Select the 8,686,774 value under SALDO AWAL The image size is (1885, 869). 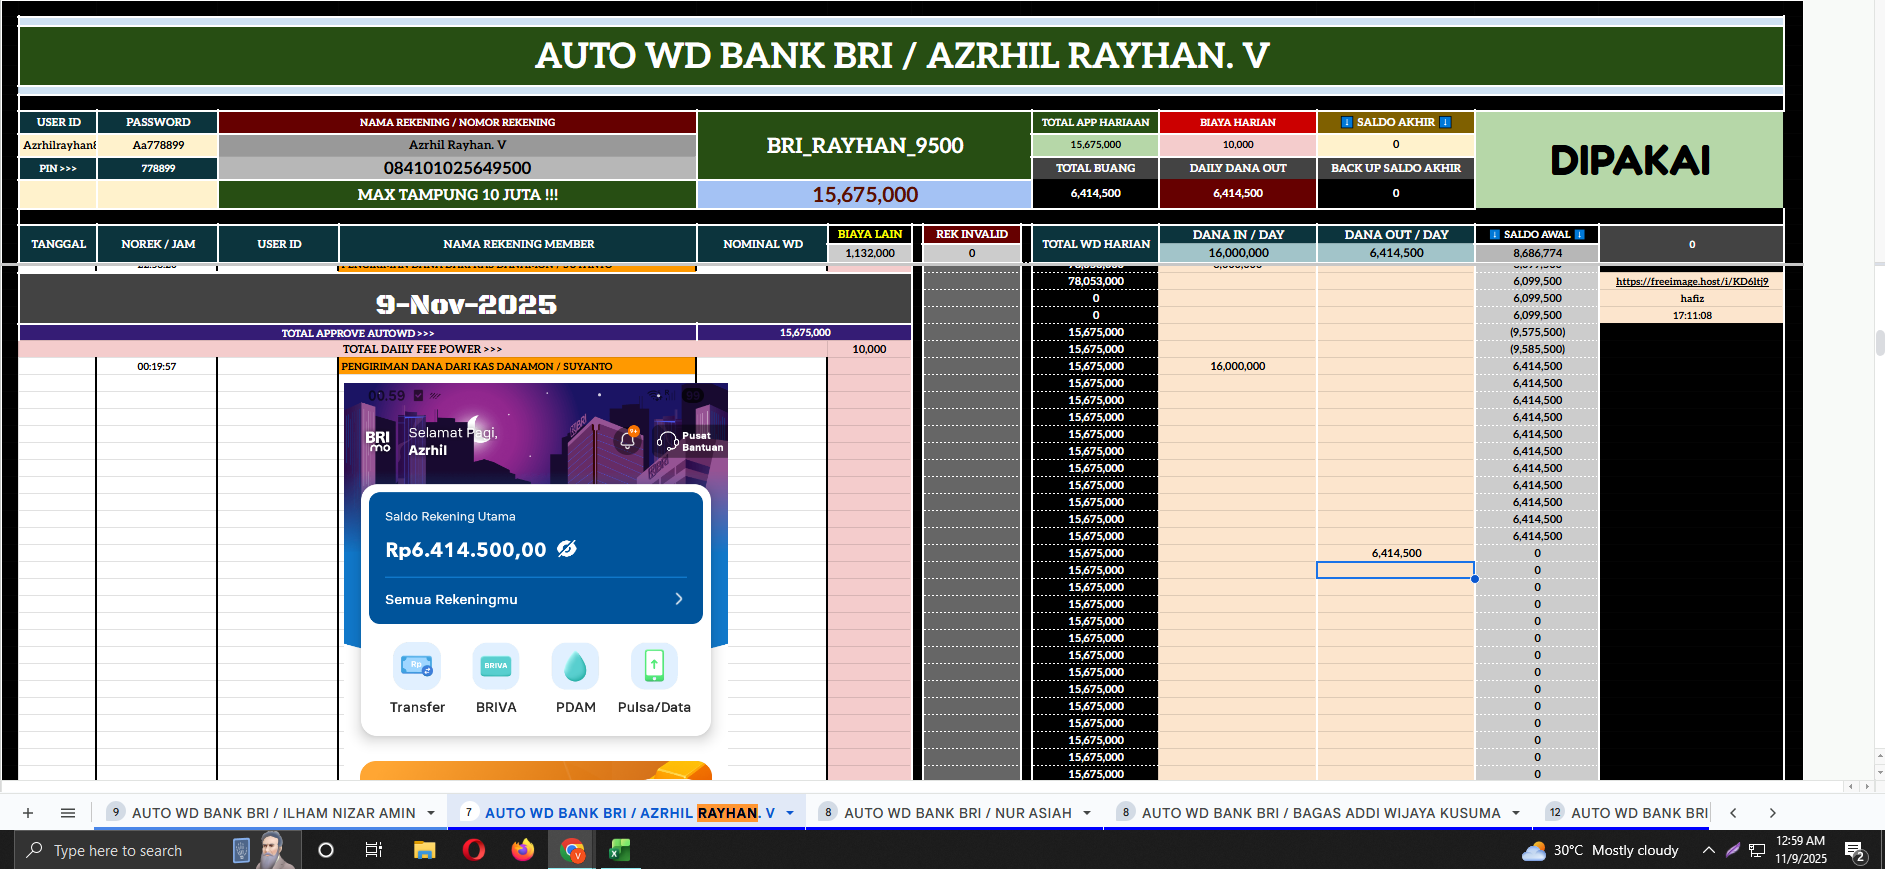(x=1537, y=253)
